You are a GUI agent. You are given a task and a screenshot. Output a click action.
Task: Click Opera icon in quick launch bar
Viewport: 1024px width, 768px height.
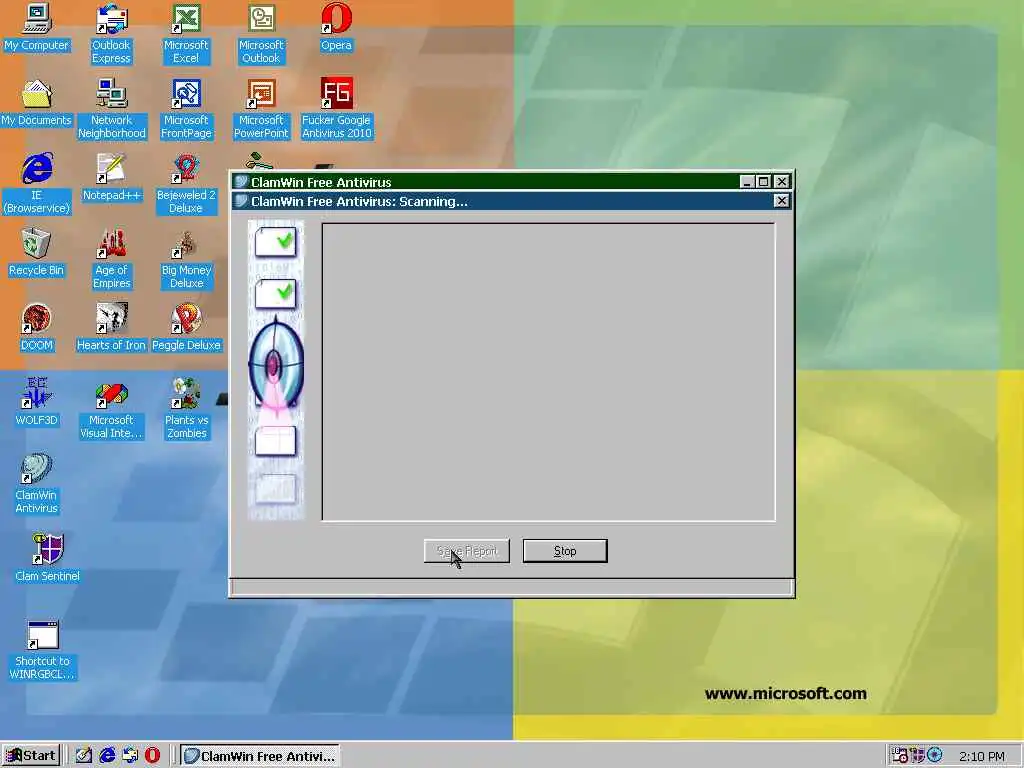pos(152,755)
